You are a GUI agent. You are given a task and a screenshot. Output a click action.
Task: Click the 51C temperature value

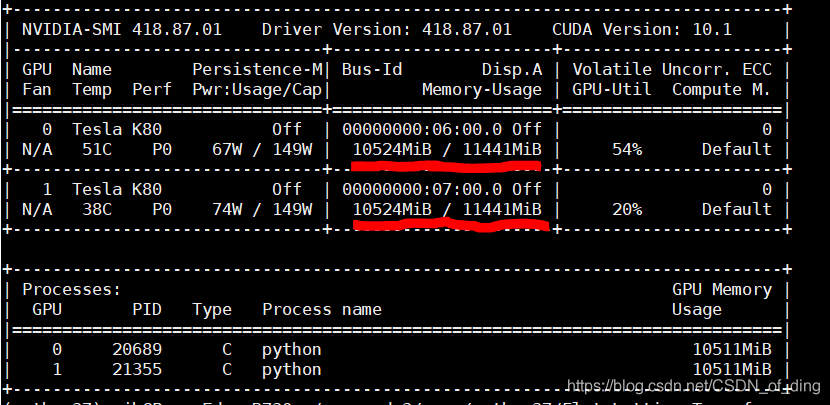97,150
